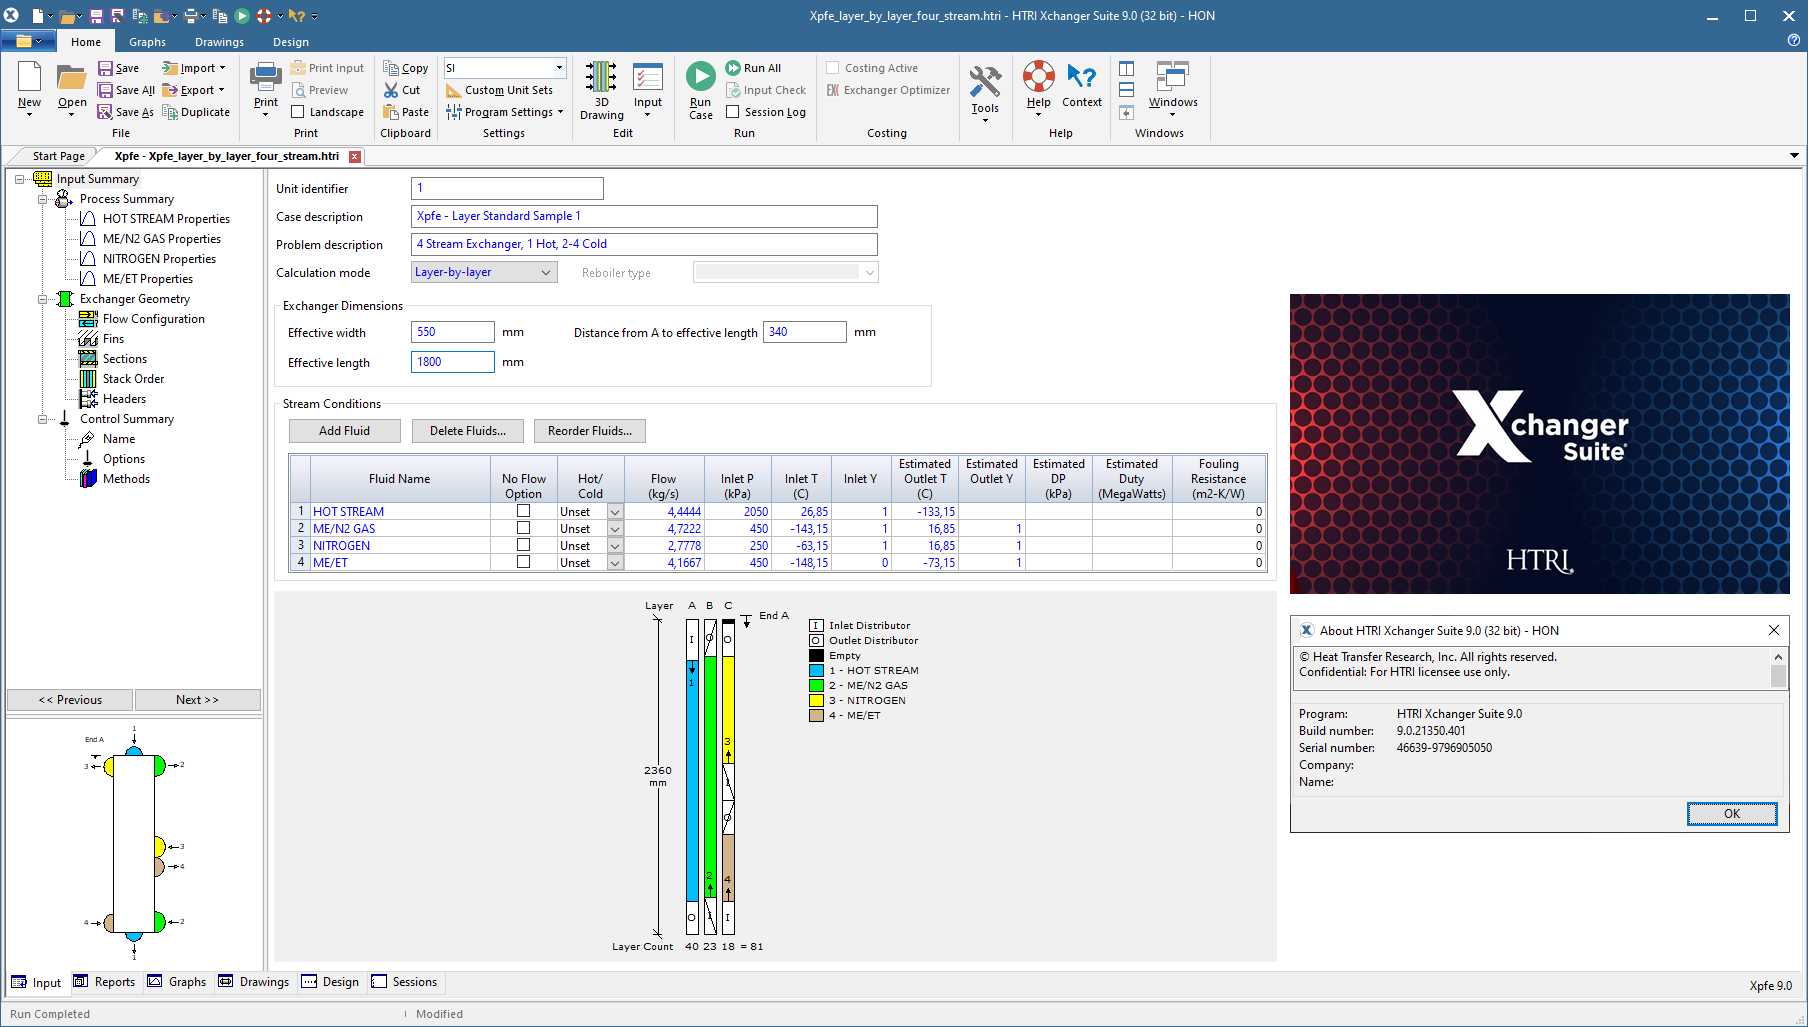Select Flow Configuration tree item
The height and width of the screenshot is (1027, 1808).
click(x=153, y=319)
